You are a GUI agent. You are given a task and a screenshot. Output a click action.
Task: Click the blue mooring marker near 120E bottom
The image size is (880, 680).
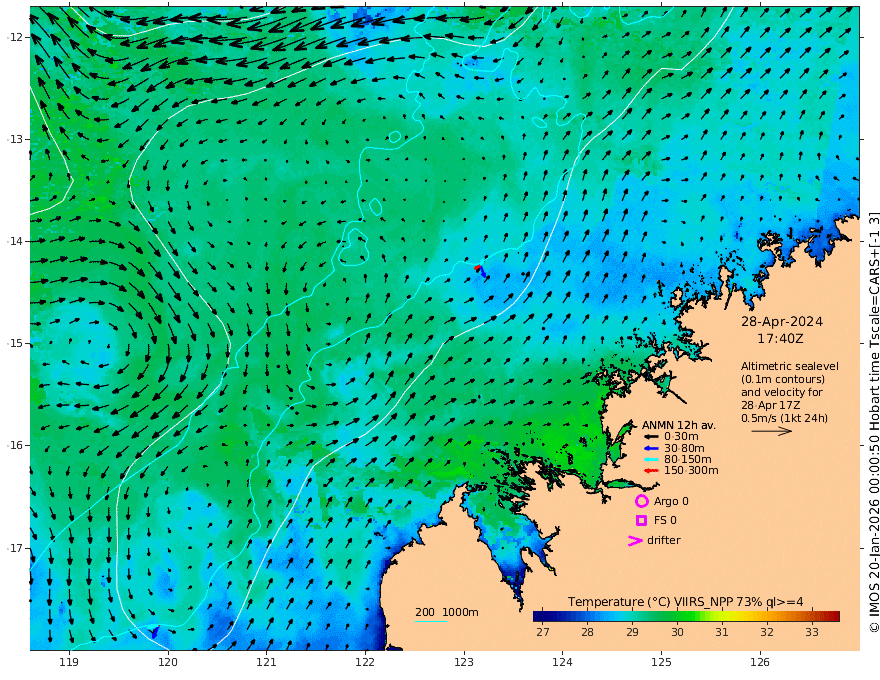click(154, 631)
